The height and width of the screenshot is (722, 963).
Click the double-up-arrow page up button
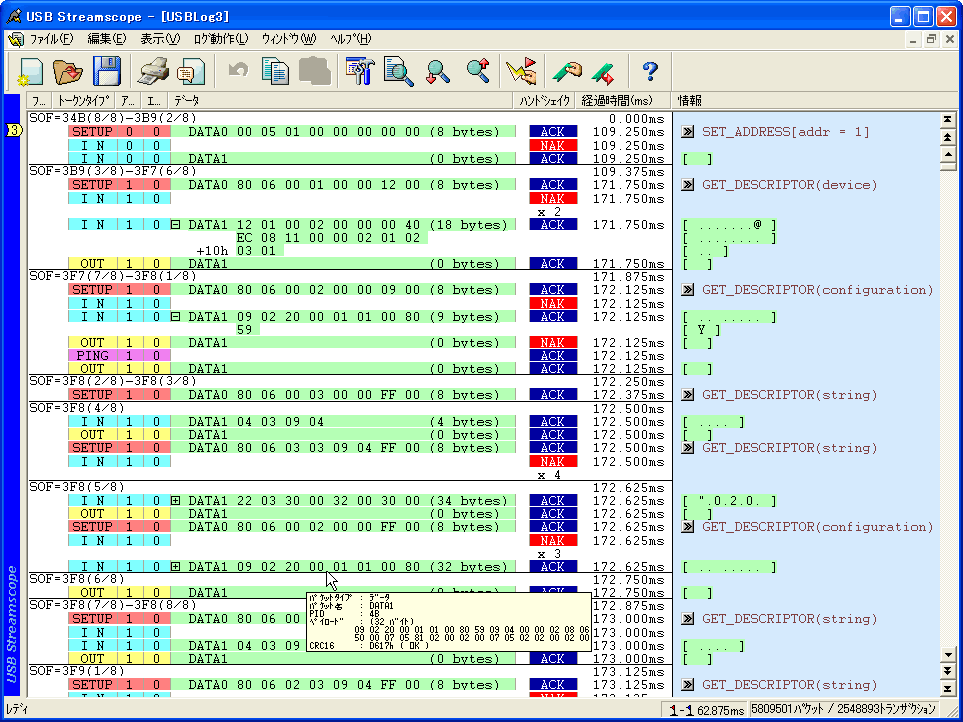[948, 138]
